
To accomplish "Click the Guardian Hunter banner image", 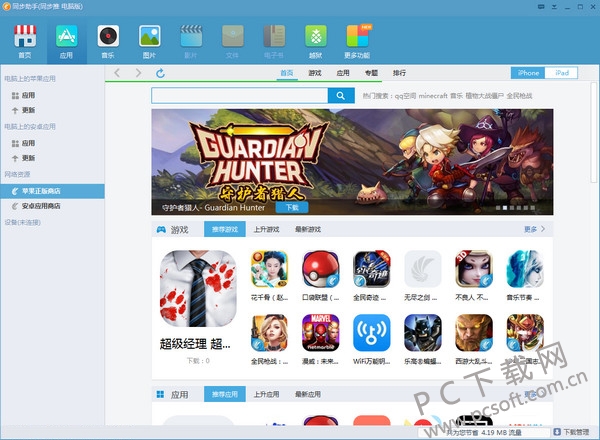I will 352,162.
